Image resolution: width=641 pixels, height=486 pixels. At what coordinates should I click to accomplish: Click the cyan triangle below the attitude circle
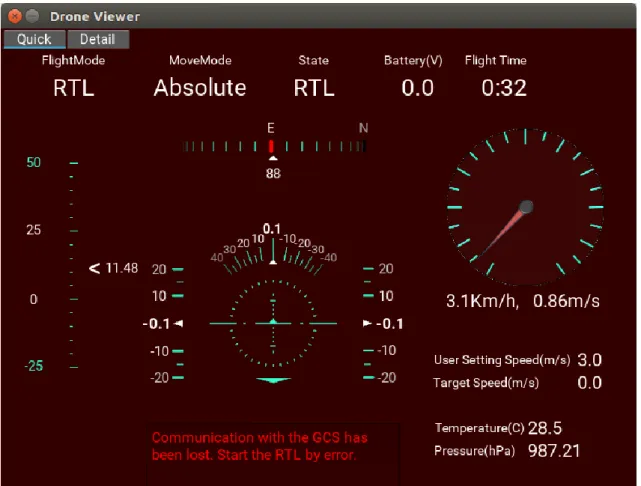tap(273, 380)
